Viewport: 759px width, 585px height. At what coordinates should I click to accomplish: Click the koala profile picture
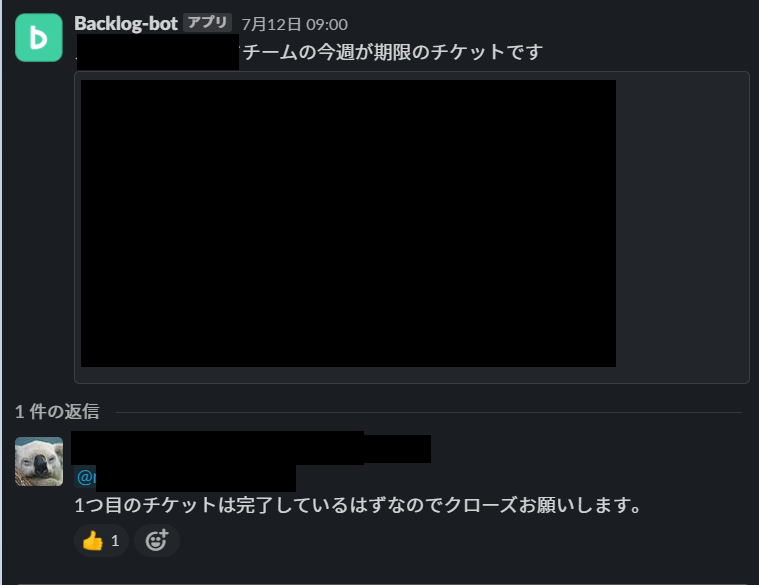[x=39, y=461]
